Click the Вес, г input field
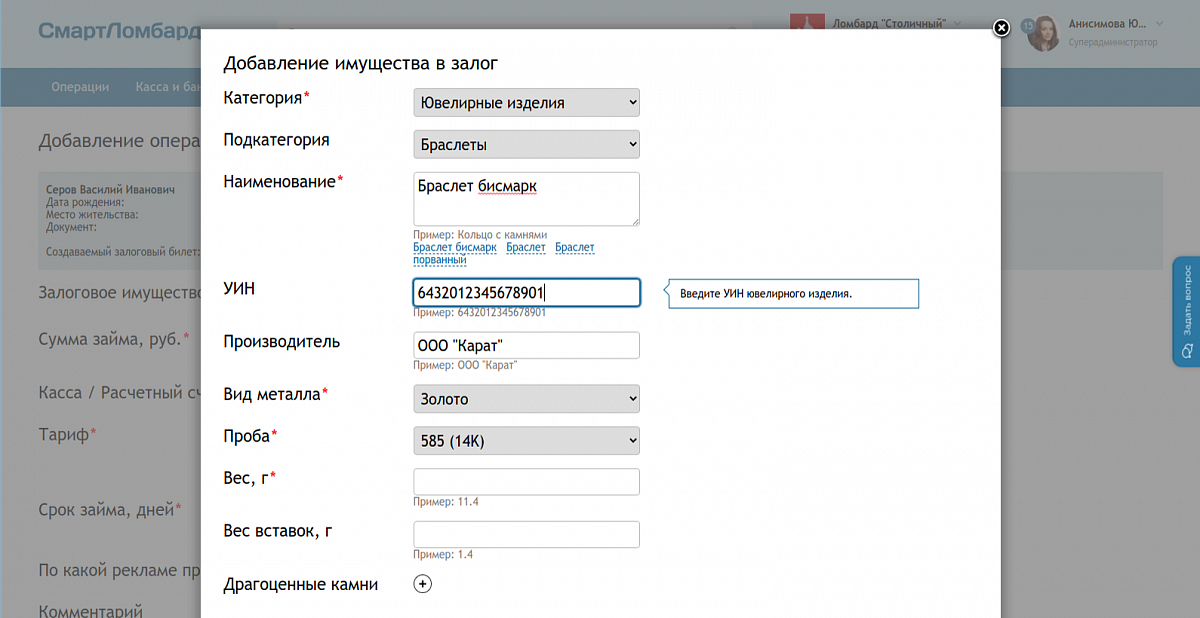The height and width of the screenshot is (618, 1200). click(x=526, y=482)
